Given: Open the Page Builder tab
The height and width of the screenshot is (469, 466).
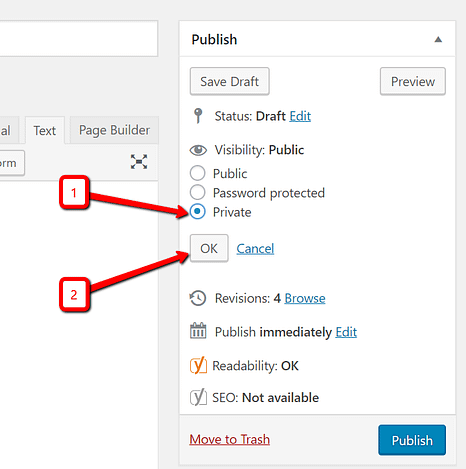Looking at the screenshot, I should click(x=114, y=130).
